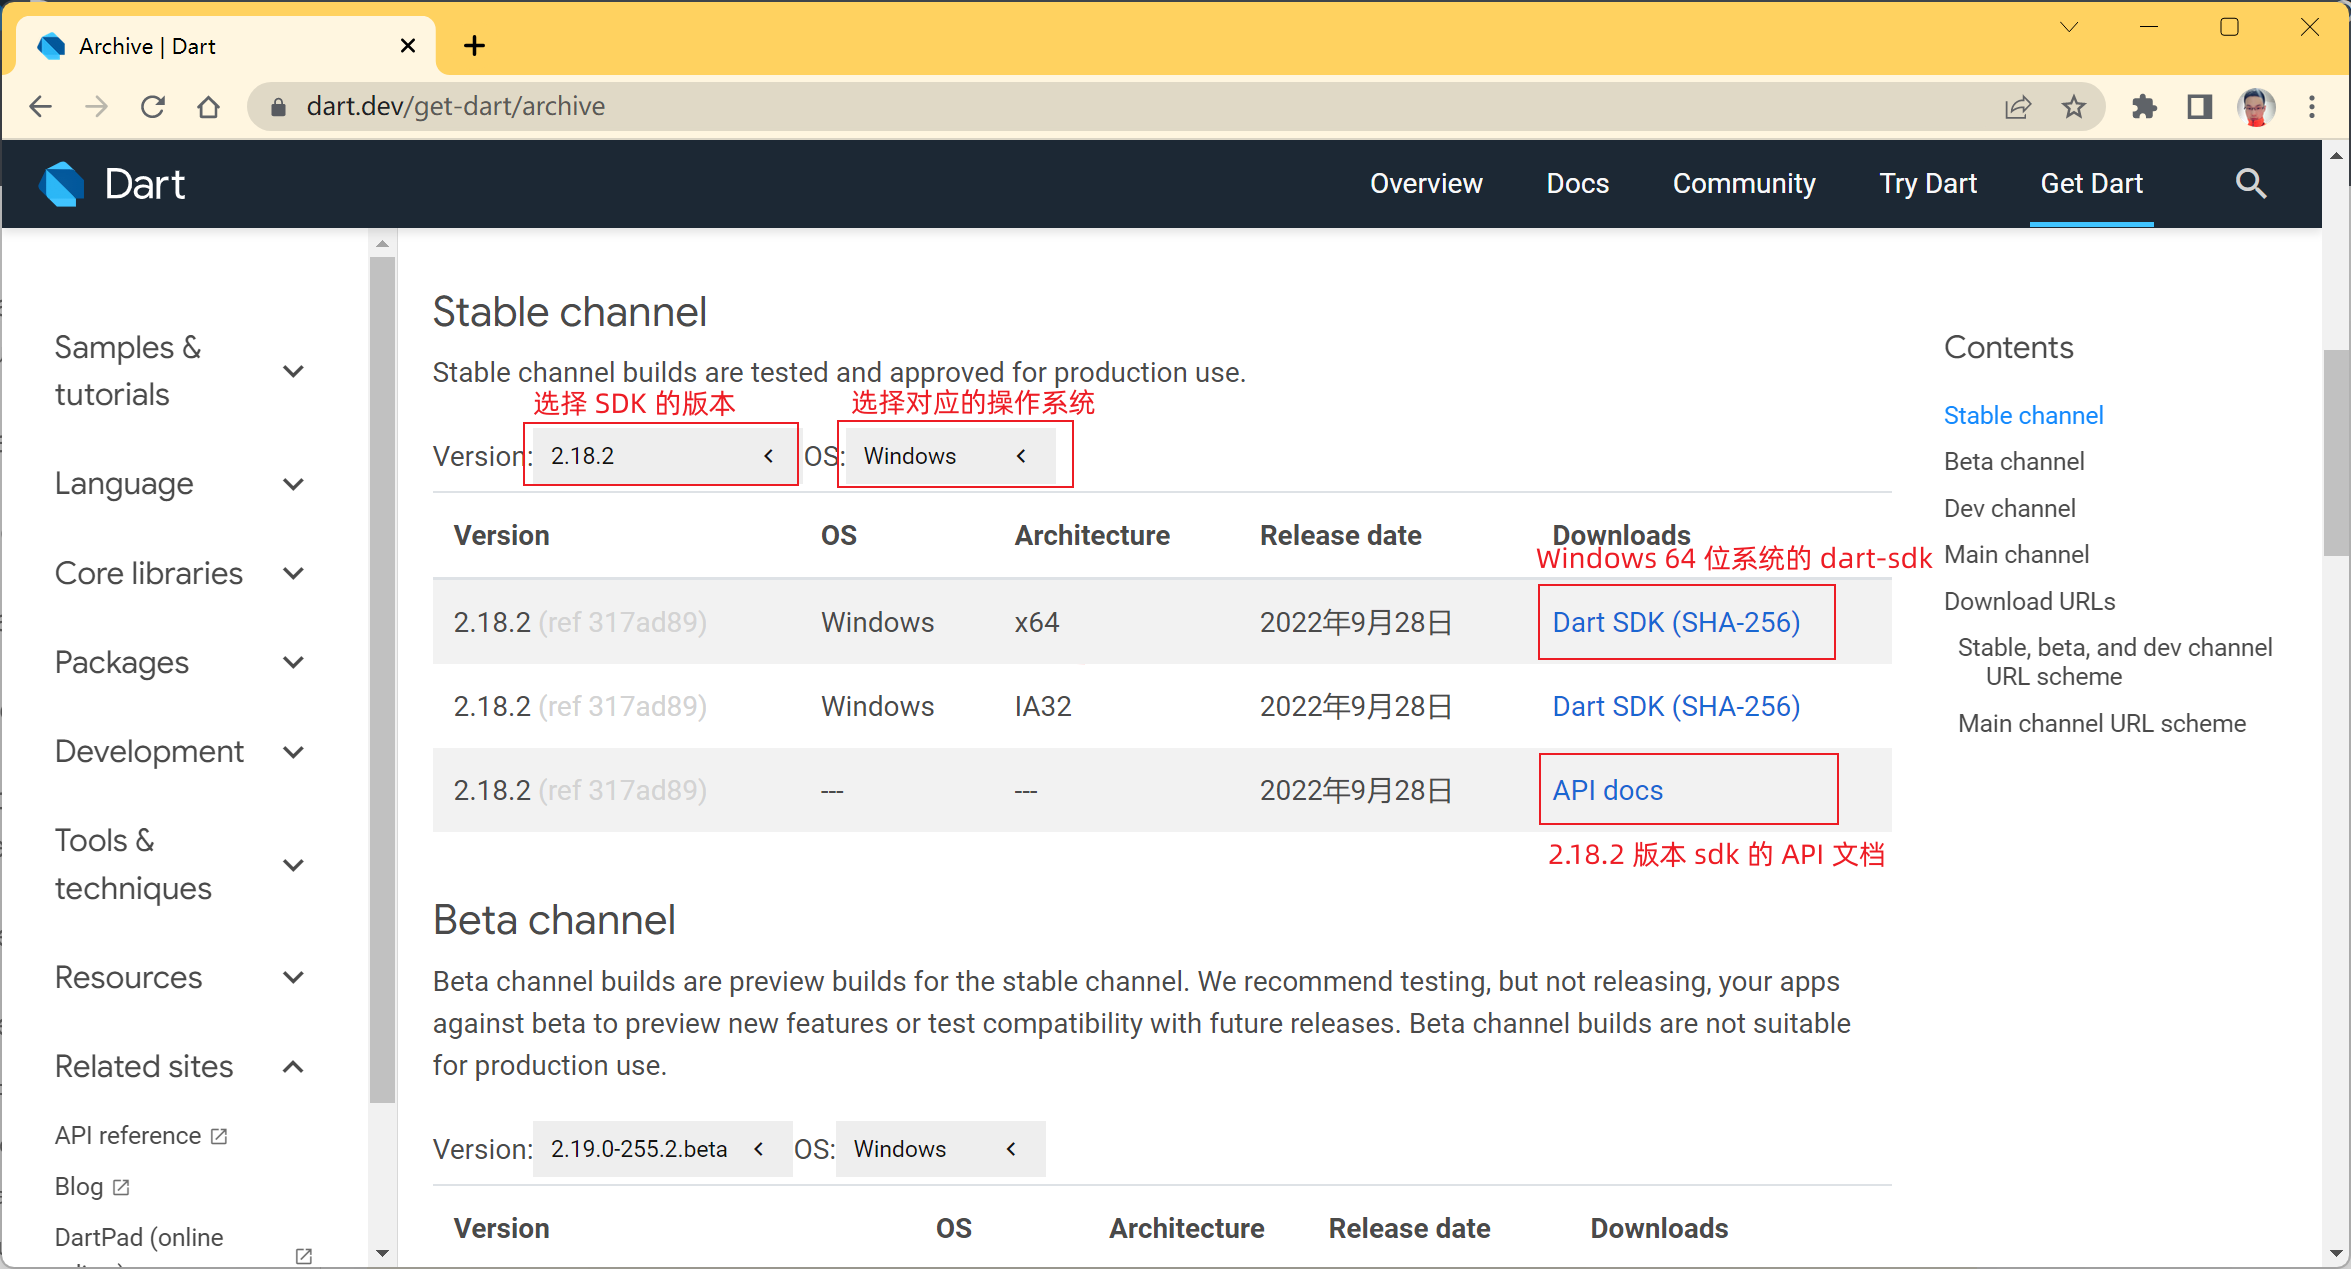
Task: Open the tab search chevron in title bar
Action: (2070, 27)
